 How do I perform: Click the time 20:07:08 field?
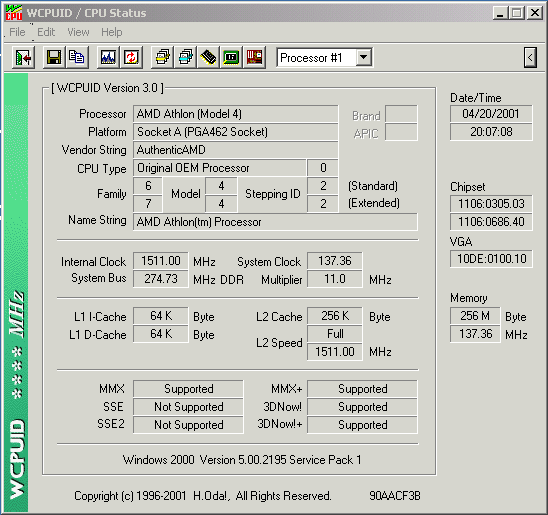pos(491,132)
